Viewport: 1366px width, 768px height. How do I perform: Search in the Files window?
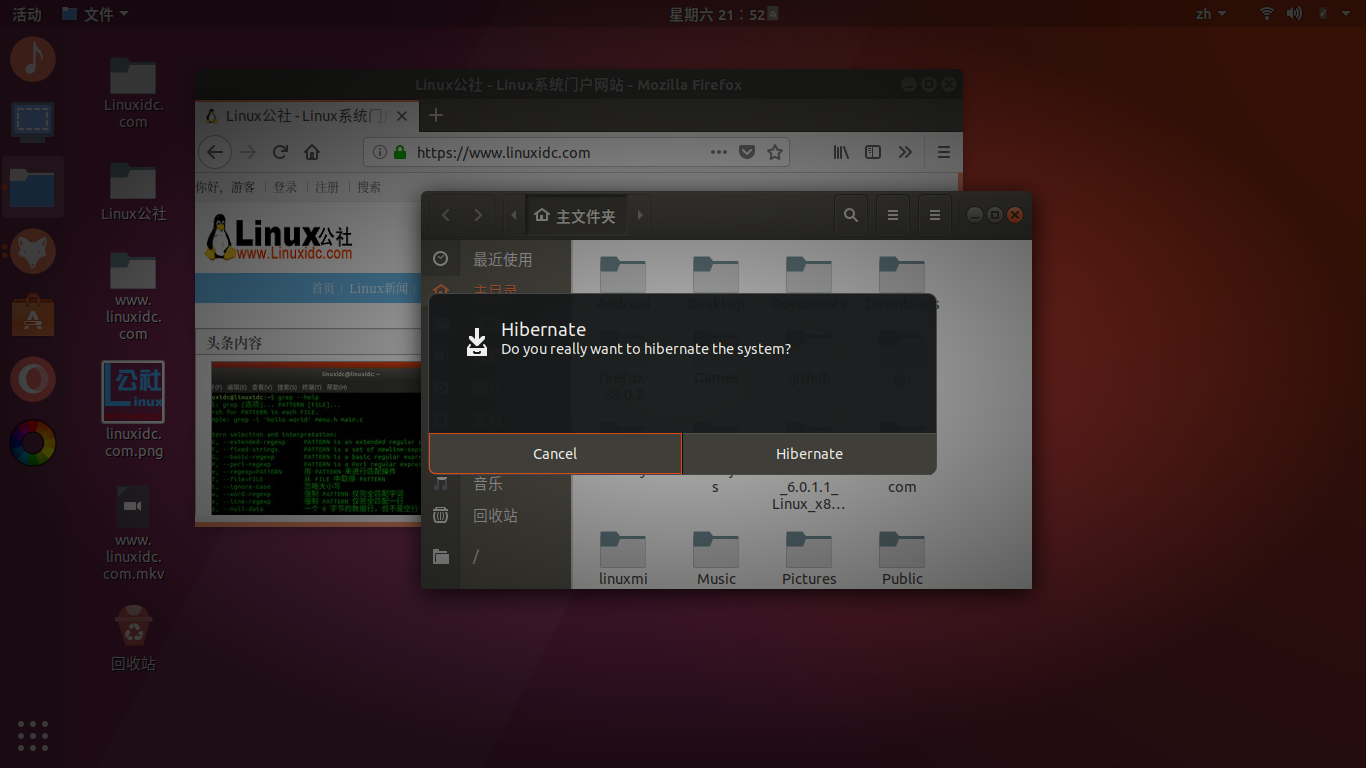[851, 215]
